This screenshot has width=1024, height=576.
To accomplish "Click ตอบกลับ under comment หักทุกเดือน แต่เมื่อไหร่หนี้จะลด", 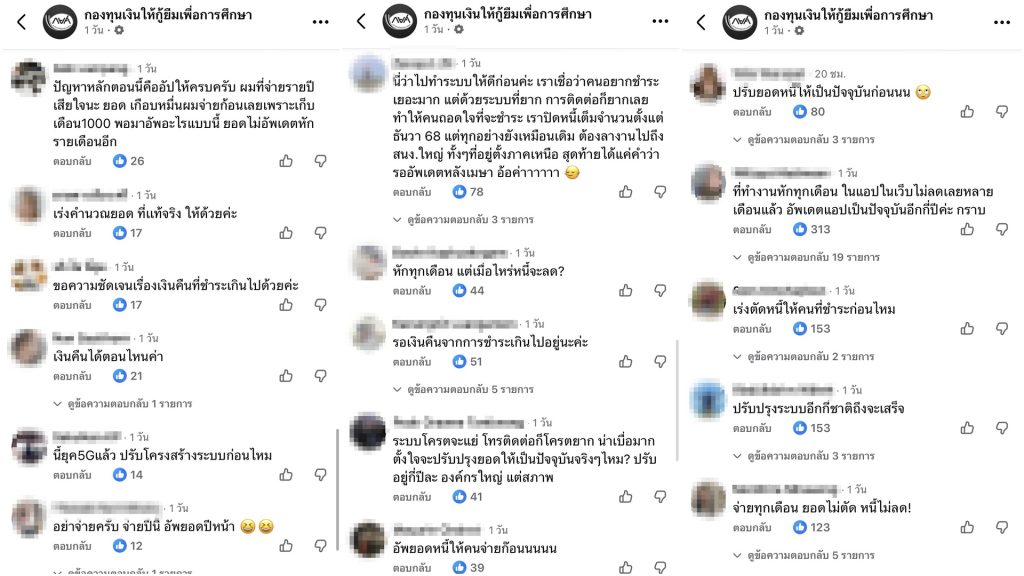I will (x=412, y=291).
